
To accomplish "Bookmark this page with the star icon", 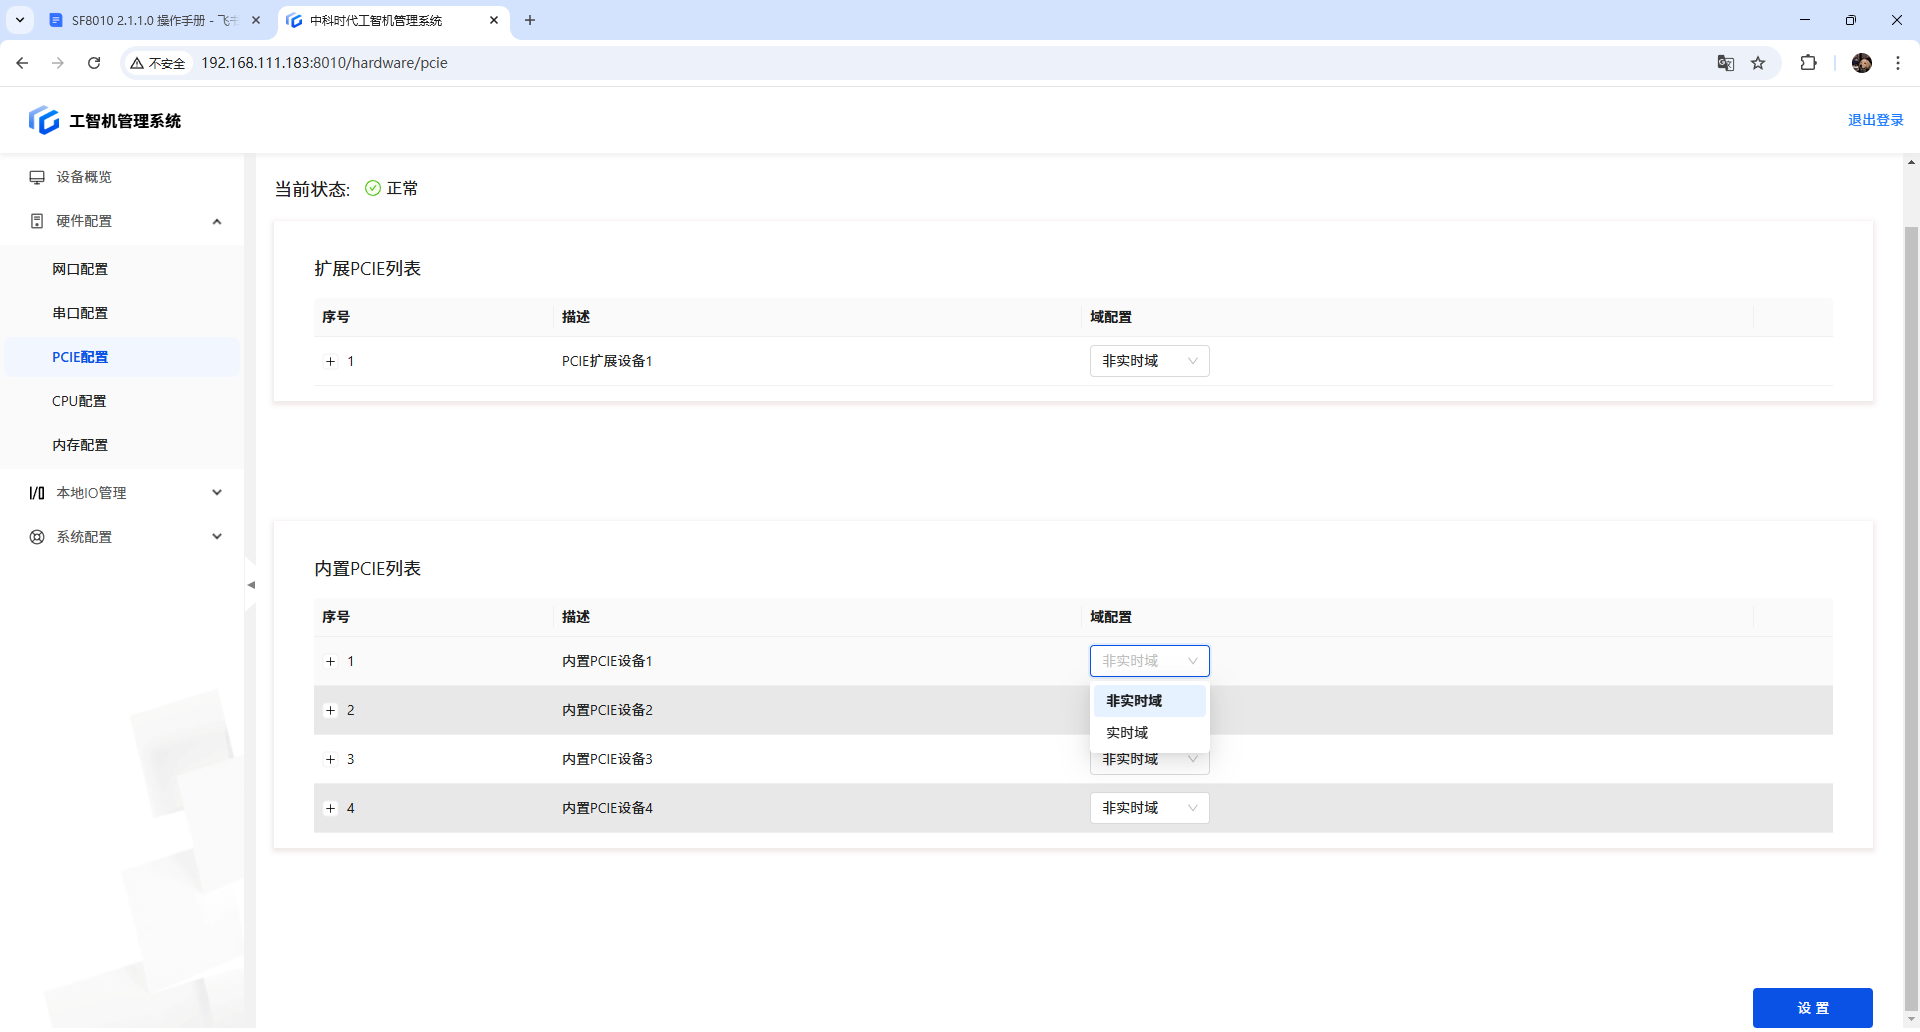I will pos(1758,63).
